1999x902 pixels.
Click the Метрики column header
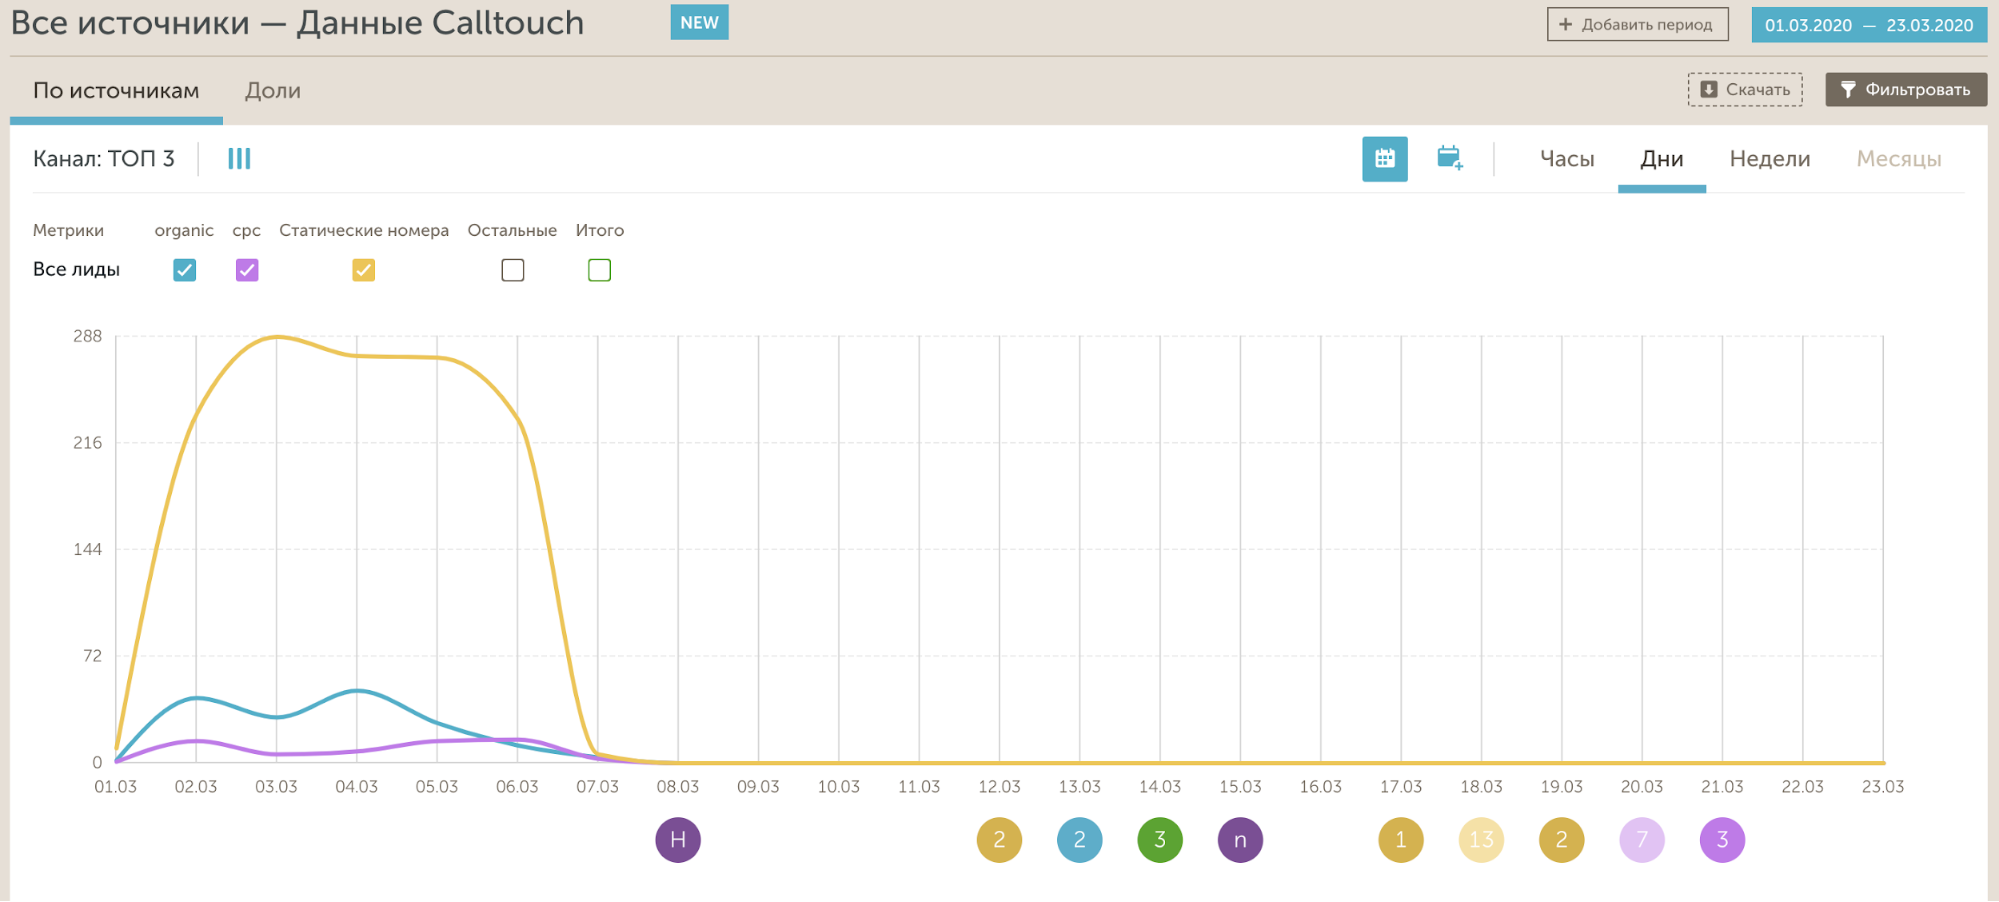point(68,230)
